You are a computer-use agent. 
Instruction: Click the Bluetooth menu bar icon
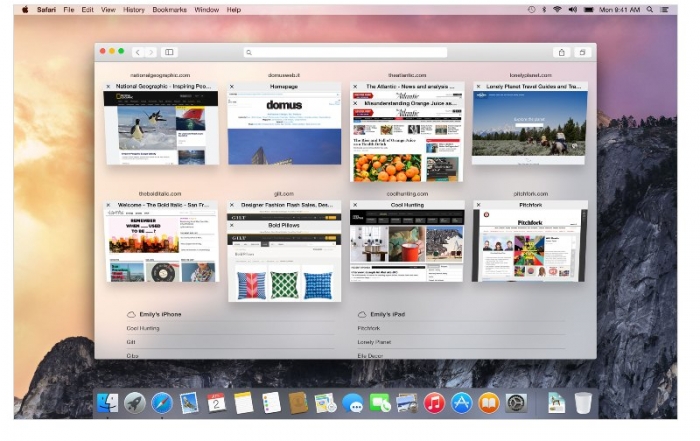[x=544, y=9]
